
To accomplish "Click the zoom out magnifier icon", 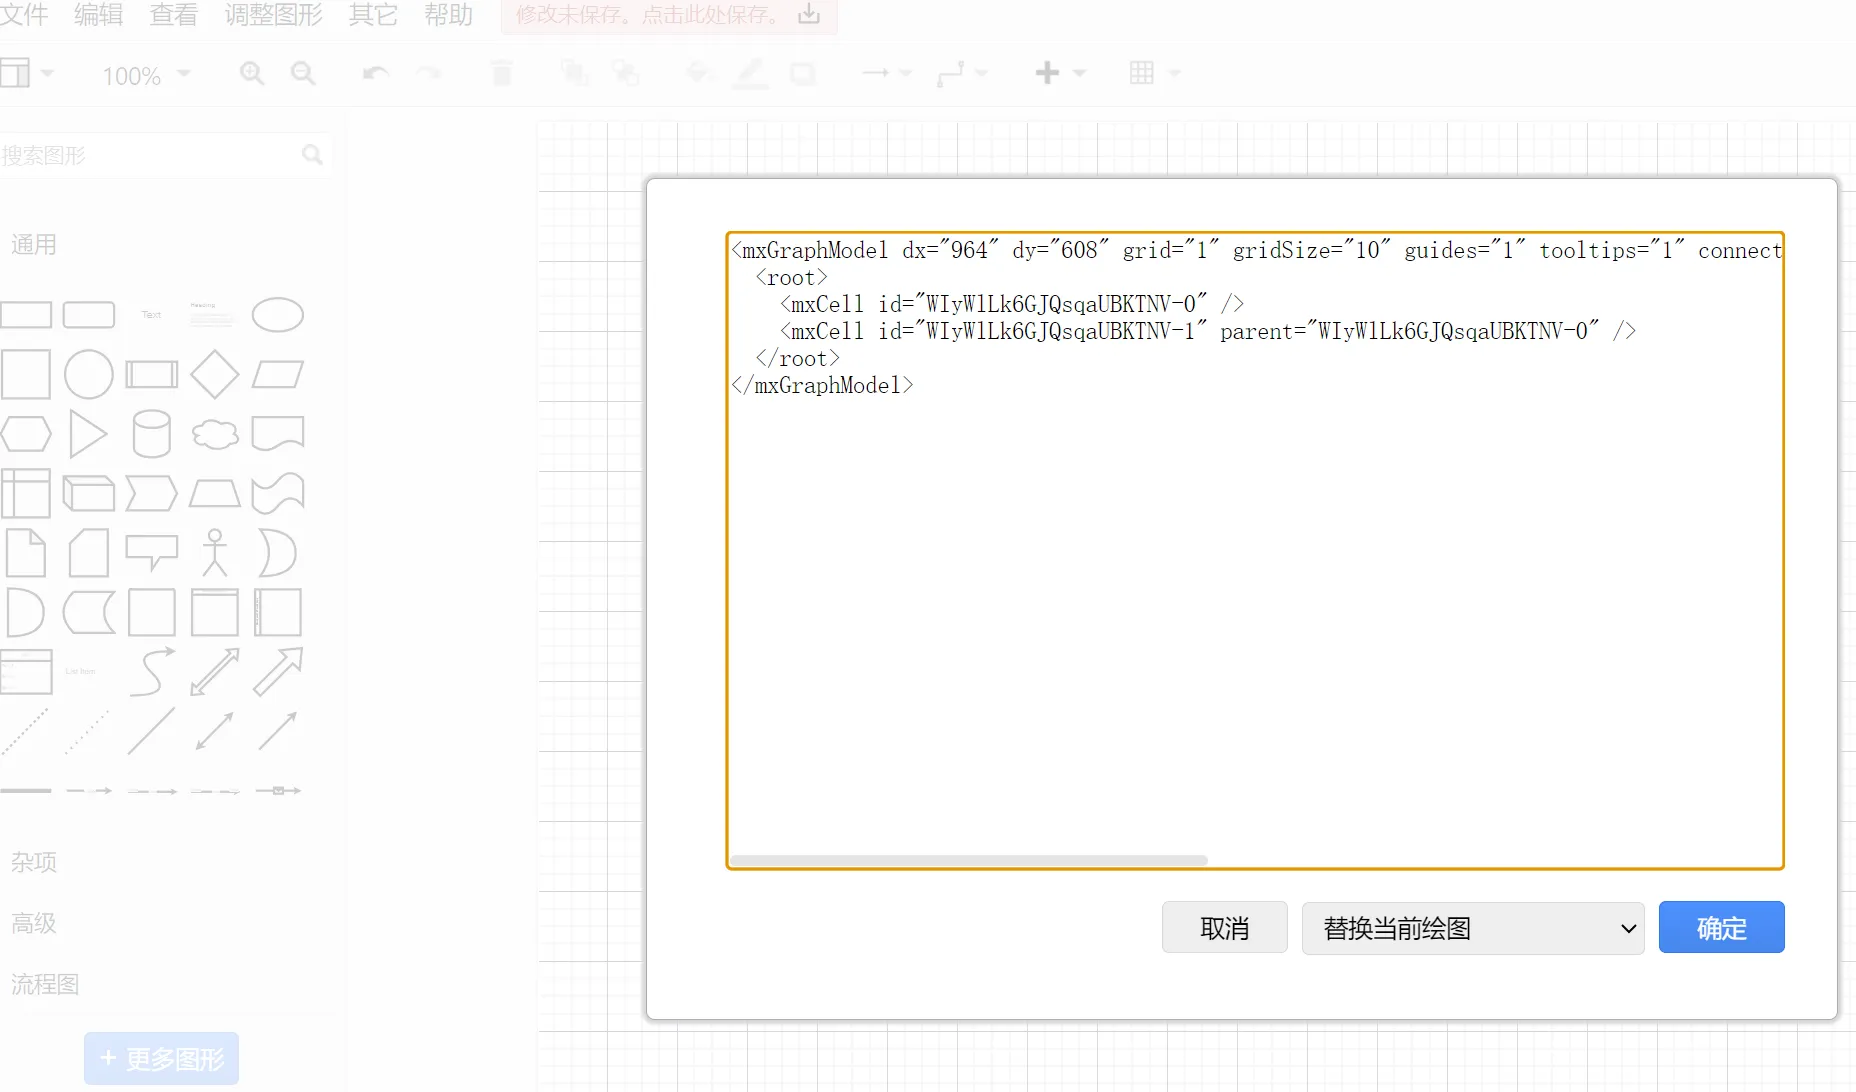I will (x=303, y=73).
